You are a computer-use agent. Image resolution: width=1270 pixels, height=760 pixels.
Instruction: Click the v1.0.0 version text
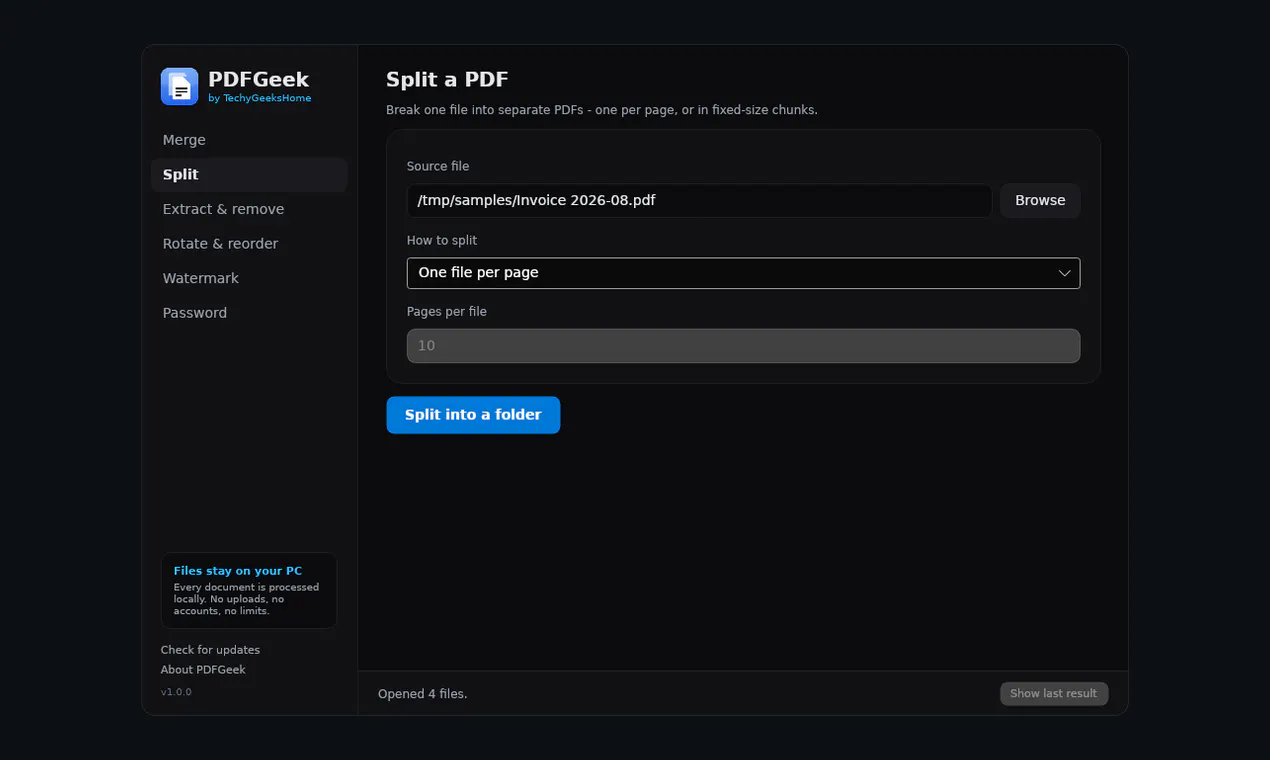pyautogui.click(x=176, y=692)
